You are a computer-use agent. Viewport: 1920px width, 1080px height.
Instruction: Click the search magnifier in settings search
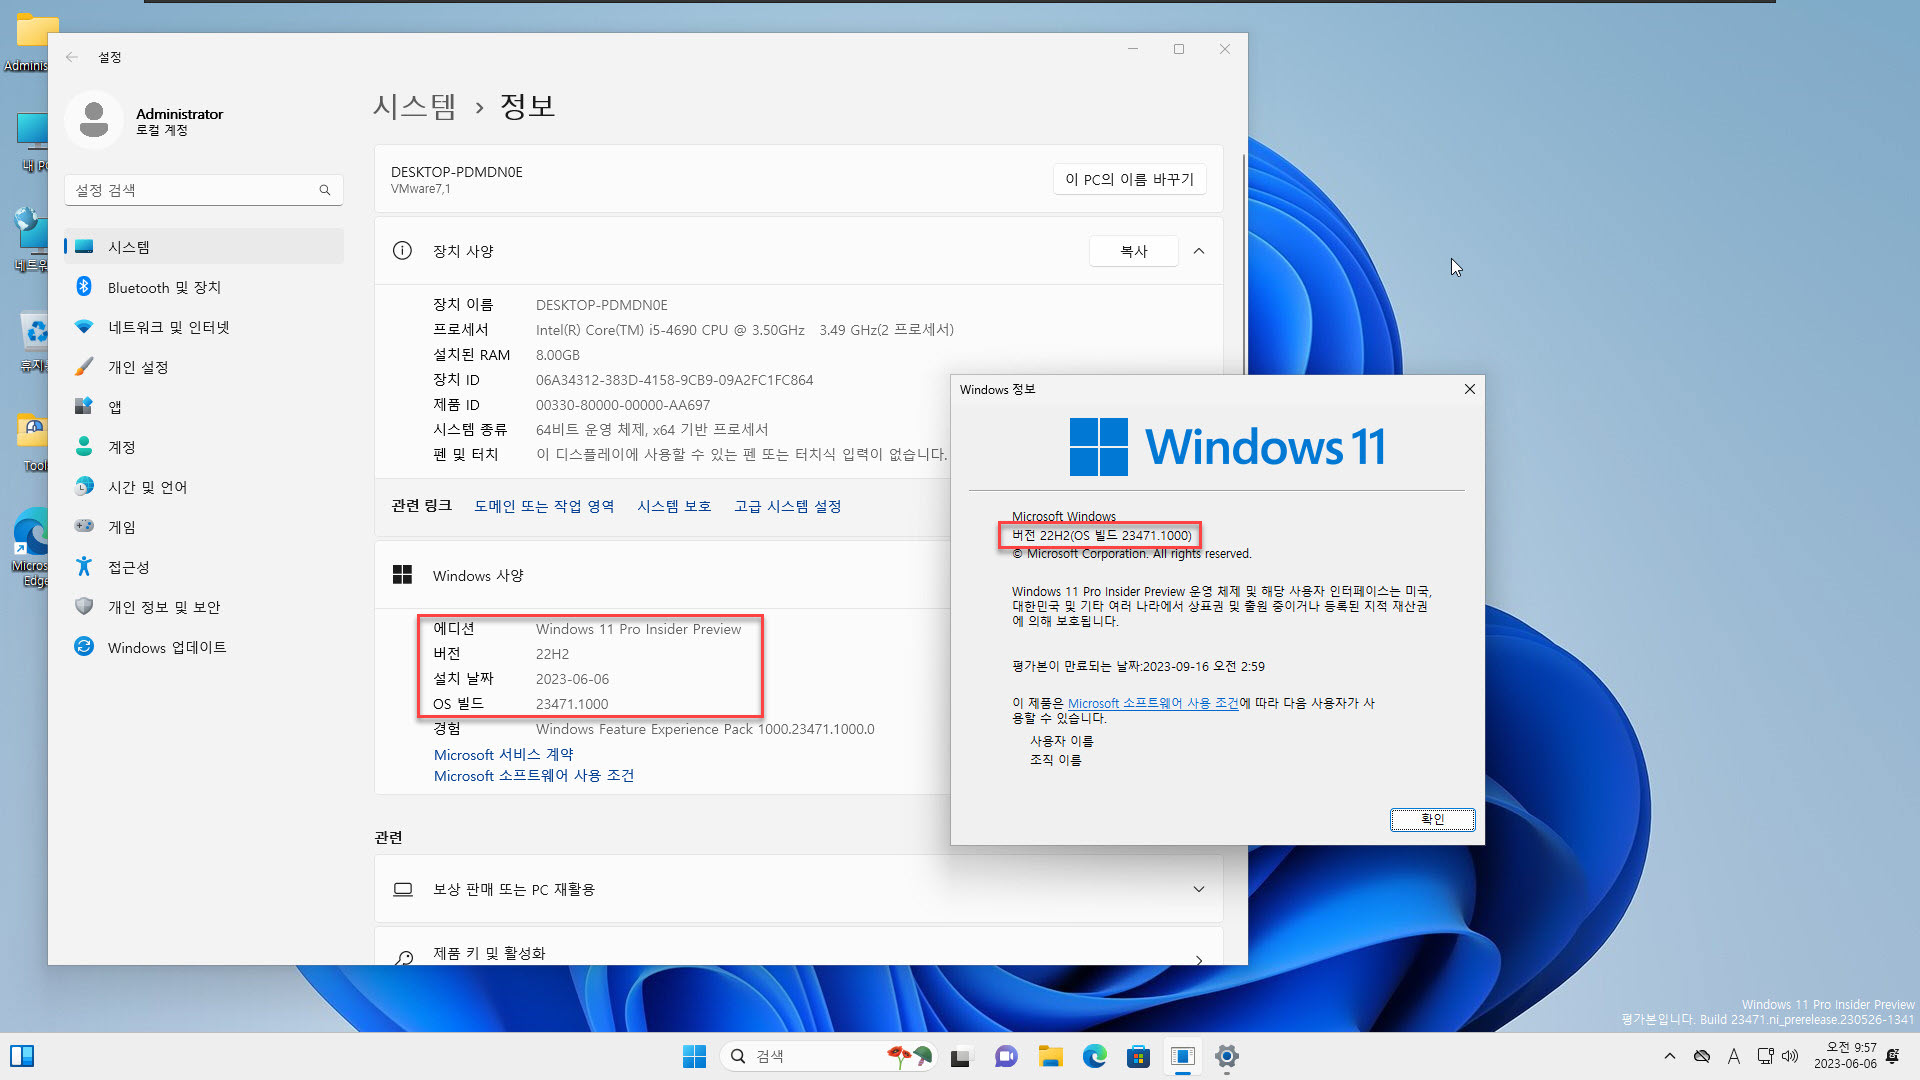(325, 190)
